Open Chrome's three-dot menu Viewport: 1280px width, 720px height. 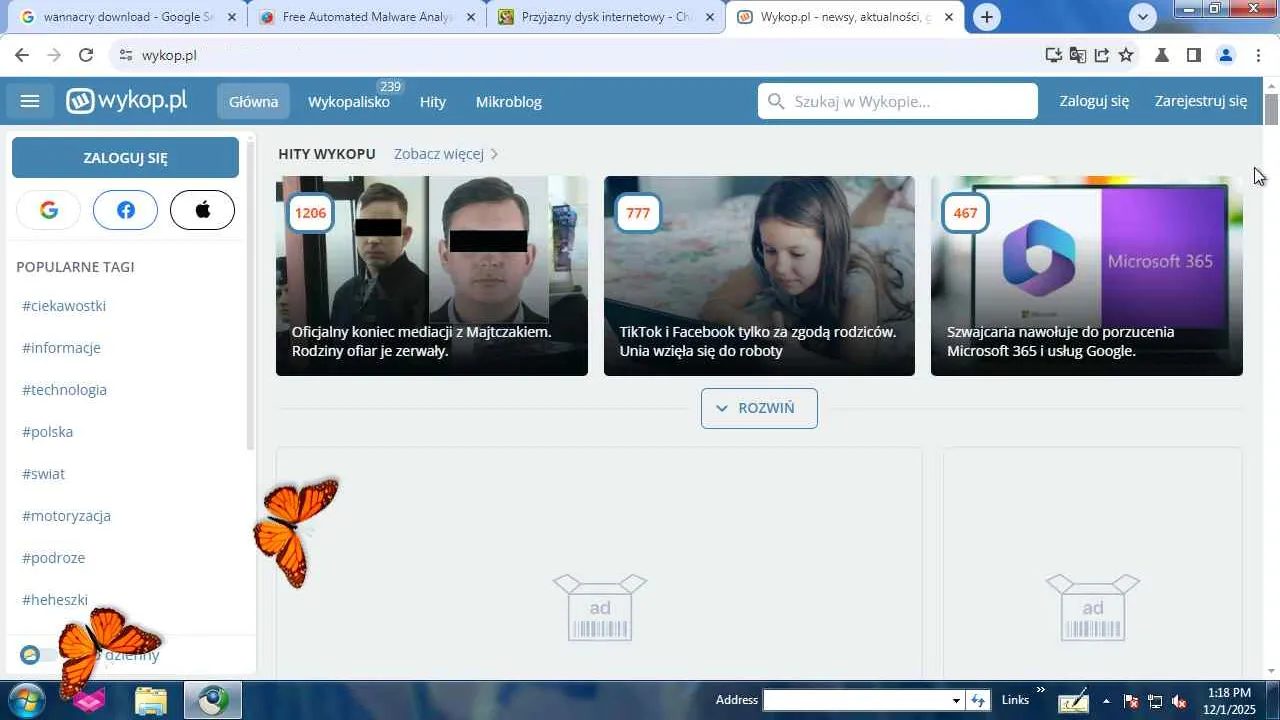1259,55
